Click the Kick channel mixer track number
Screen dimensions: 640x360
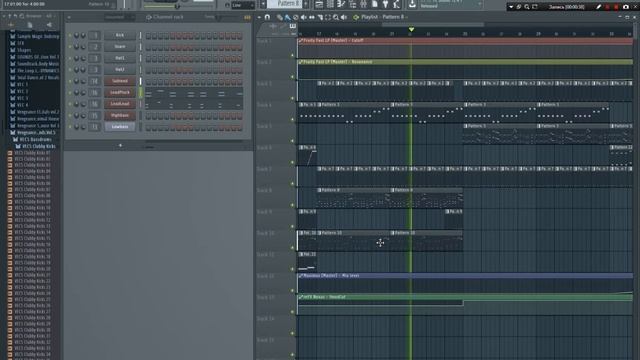95,36
